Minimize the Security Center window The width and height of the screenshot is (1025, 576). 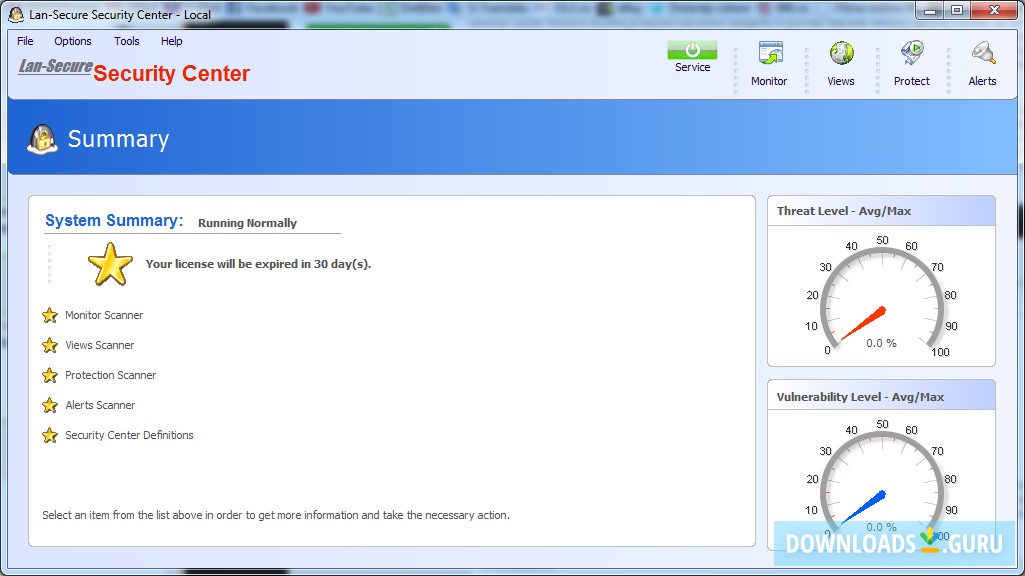(x=930, y=10)
